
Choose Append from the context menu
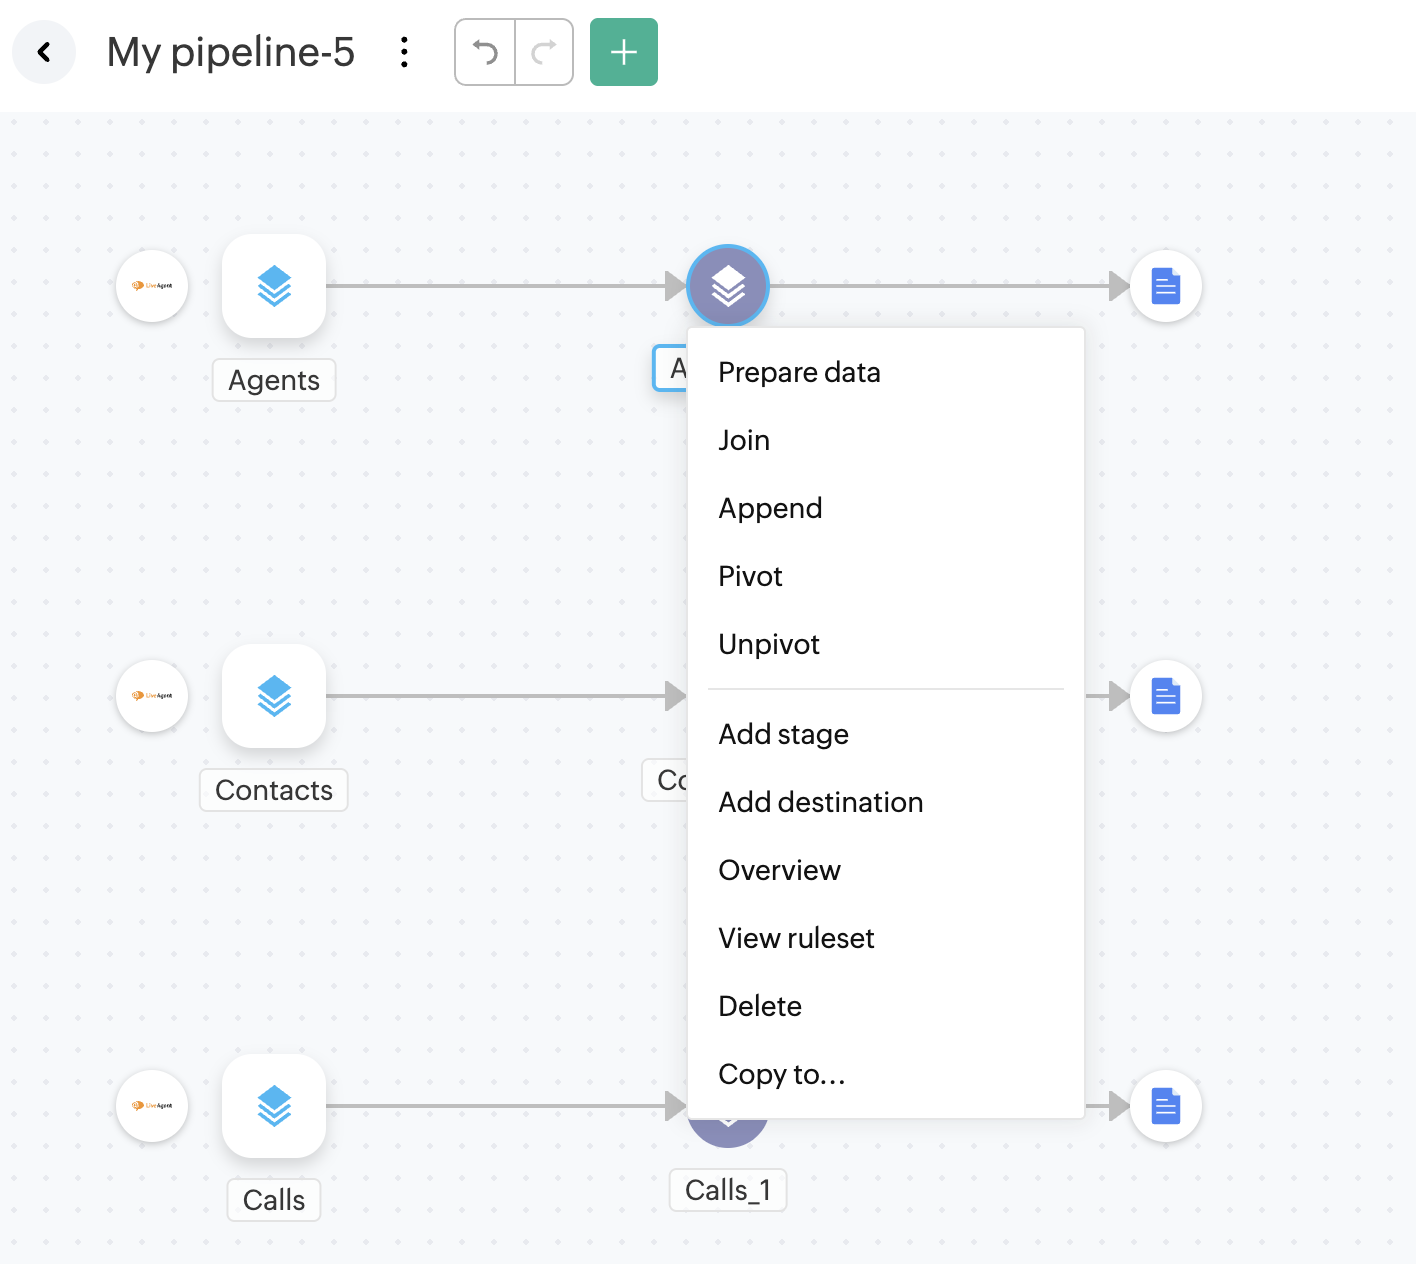(770, 508)
